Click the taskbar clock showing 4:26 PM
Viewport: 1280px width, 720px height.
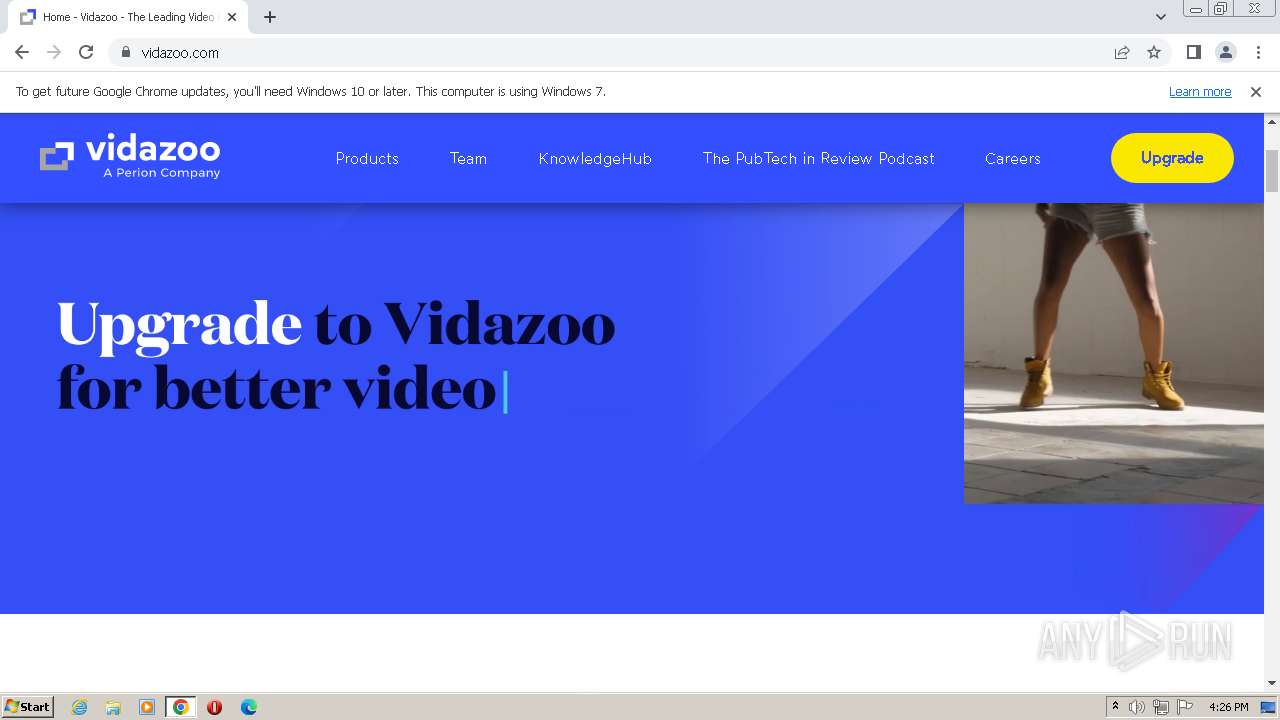coord(1228,707)
